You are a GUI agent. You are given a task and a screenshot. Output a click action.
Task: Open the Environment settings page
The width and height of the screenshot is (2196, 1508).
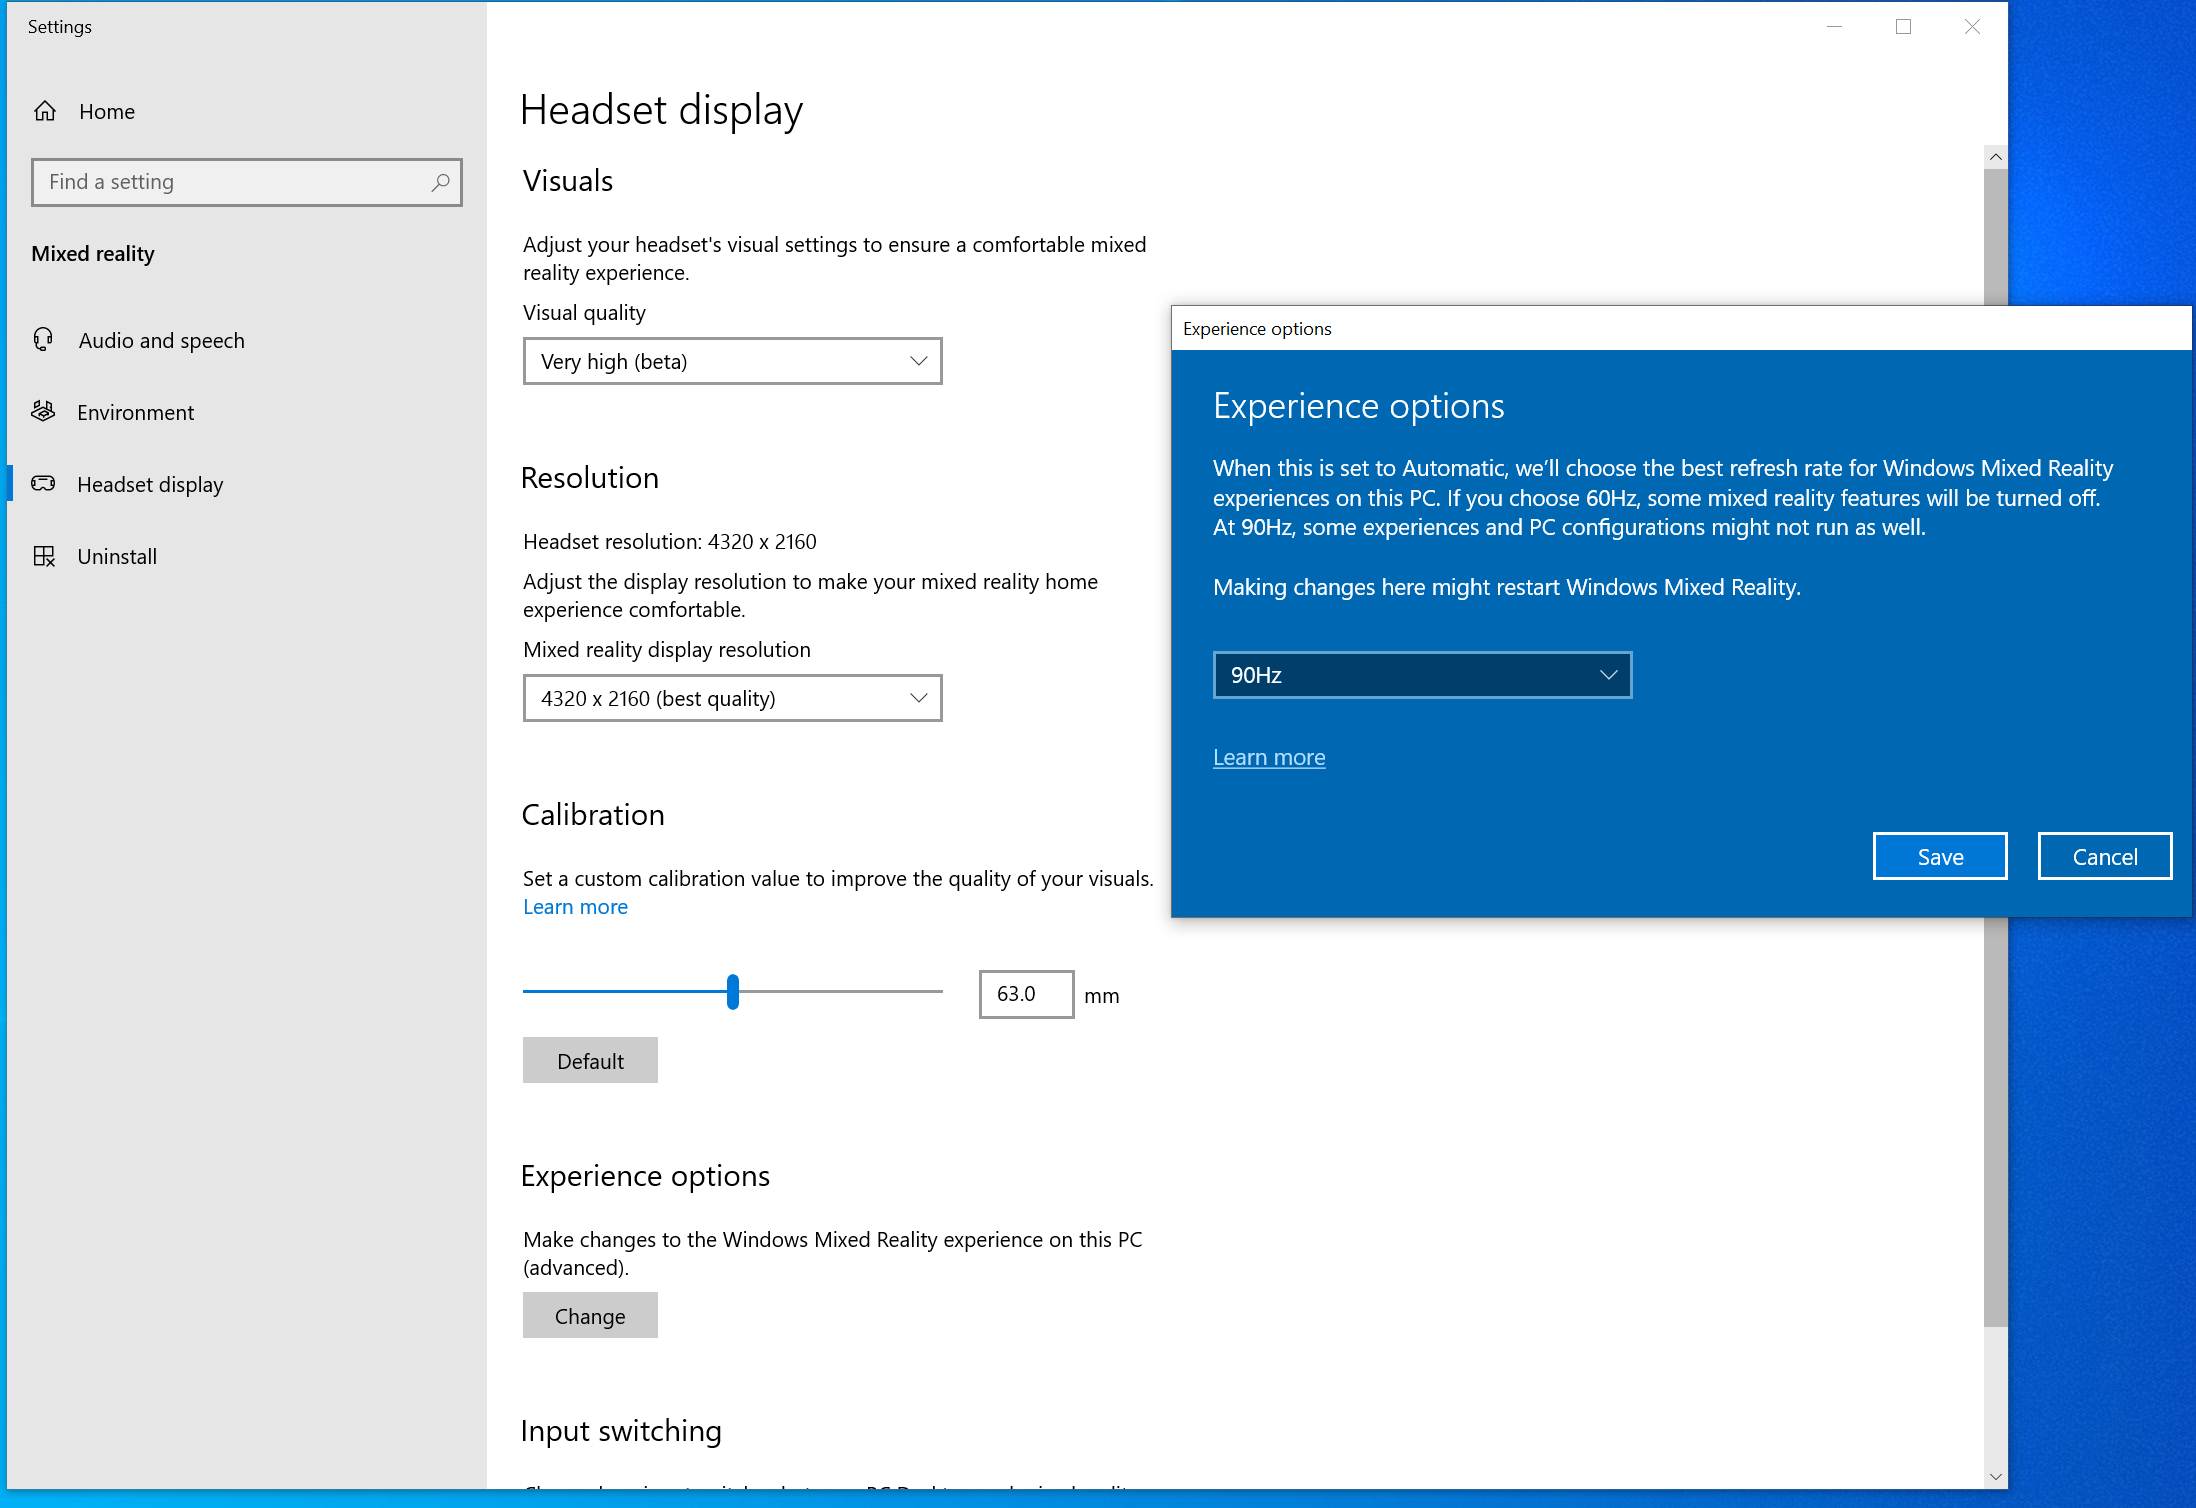pos(136,412)
